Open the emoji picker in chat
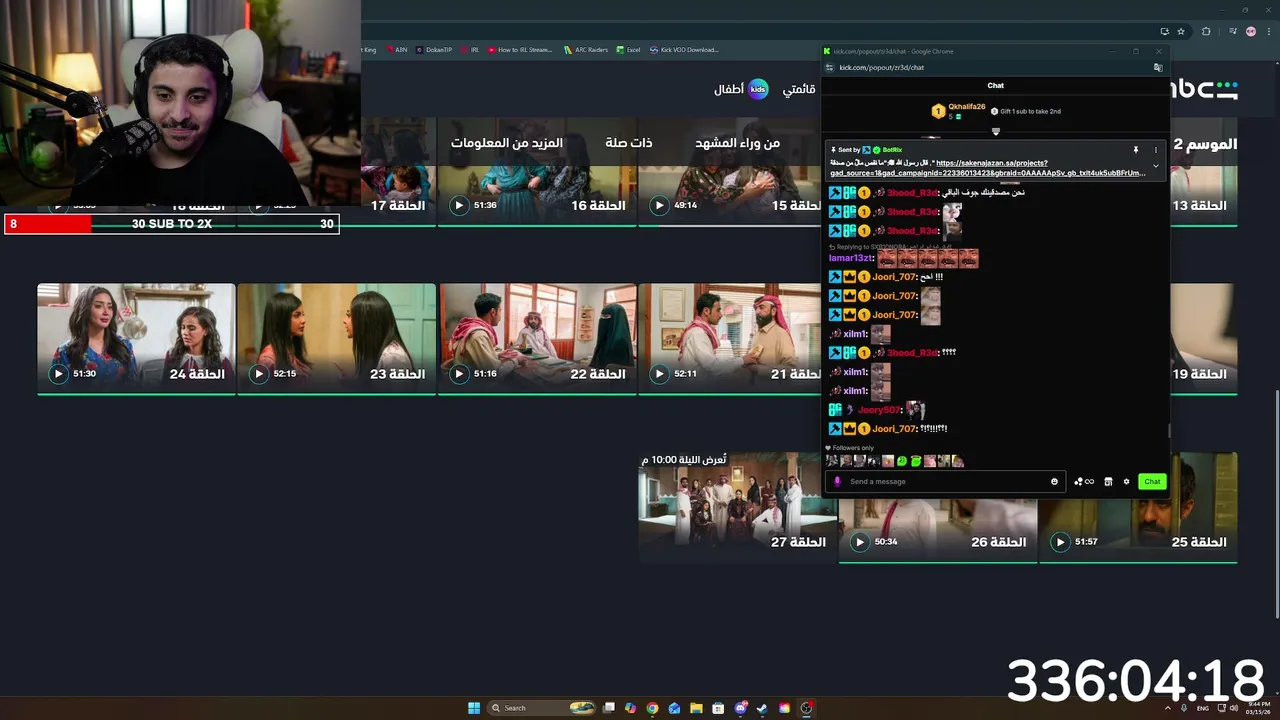 coord(1054,482)
